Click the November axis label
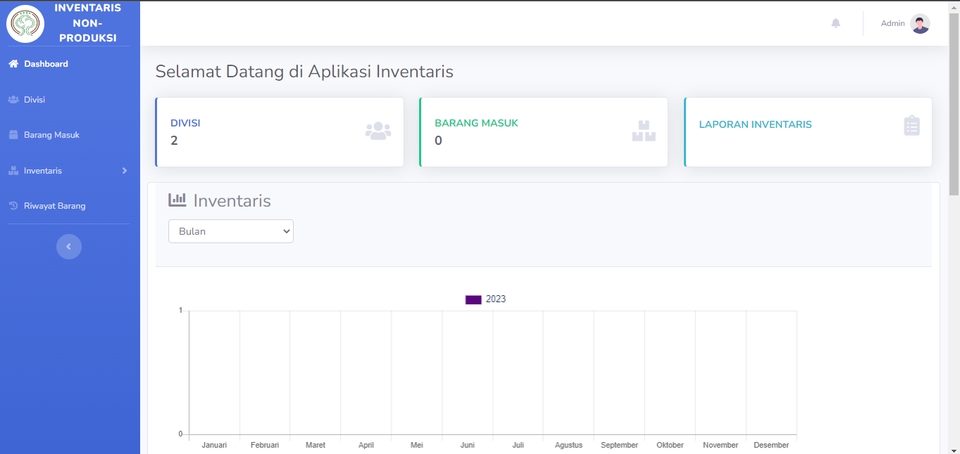The image size is (960, 454). click(721, 445)
